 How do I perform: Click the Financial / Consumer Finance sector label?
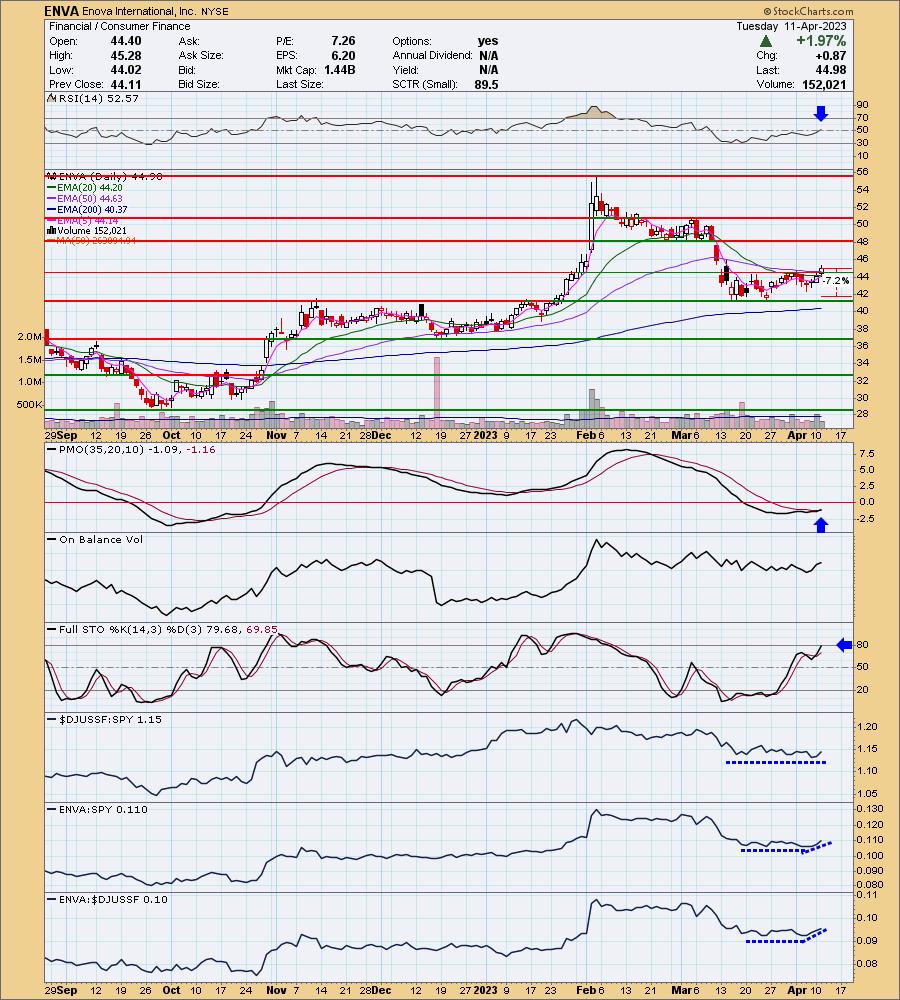pyautogui.click(x=120, y=26)
